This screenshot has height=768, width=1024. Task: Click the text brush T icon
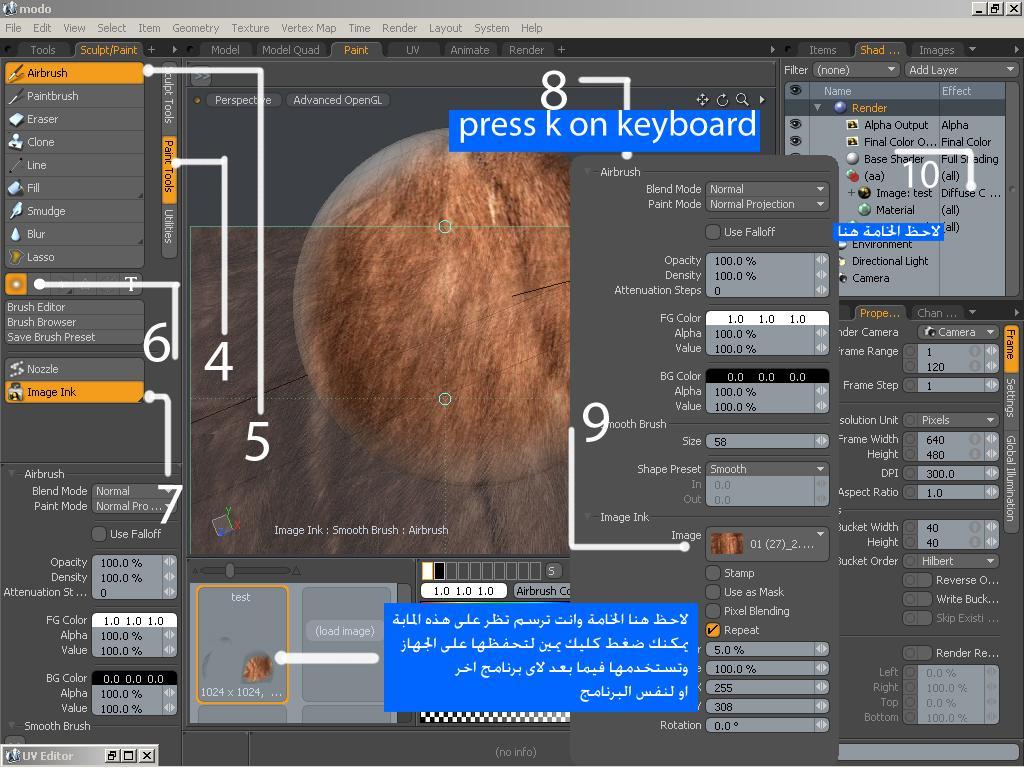pyautogui.click(x=131, y=284)
